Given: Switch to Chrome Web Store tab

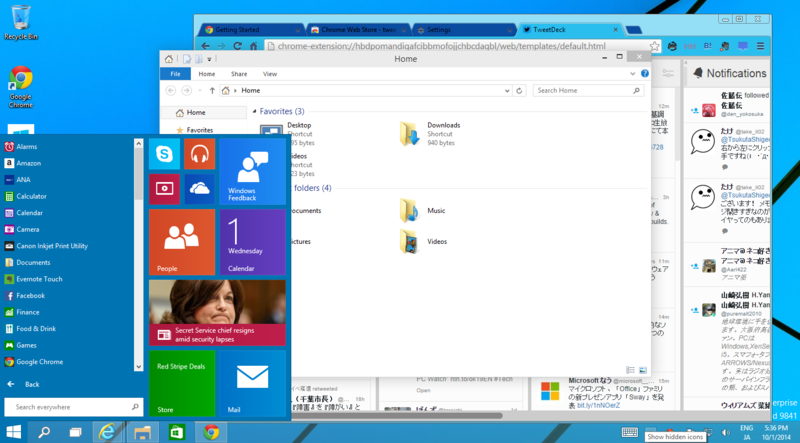Looking at the screenshot, I should click(359, 30).
